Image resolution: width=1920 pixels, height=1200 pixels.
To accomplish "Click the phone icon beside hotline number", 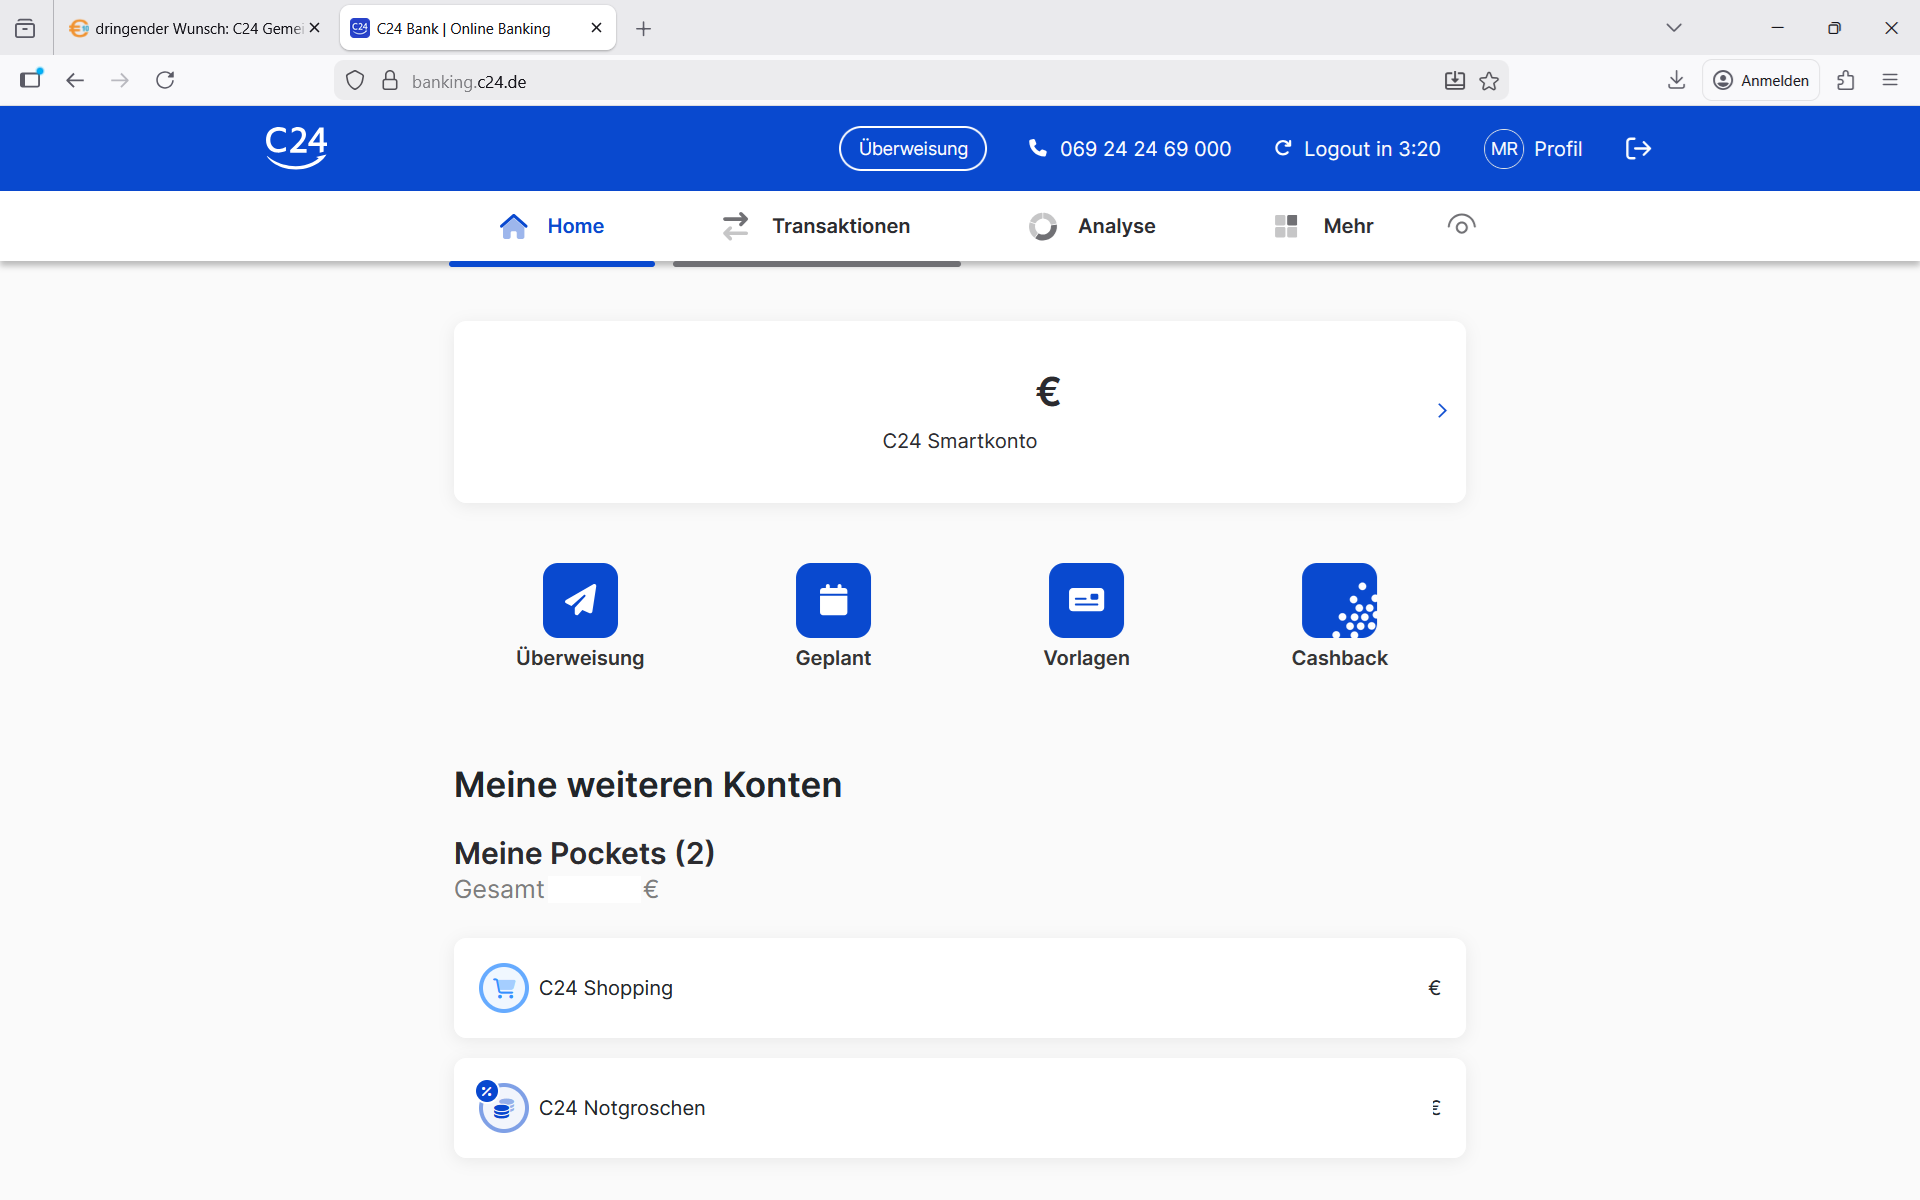I will tap(1038, 148).
